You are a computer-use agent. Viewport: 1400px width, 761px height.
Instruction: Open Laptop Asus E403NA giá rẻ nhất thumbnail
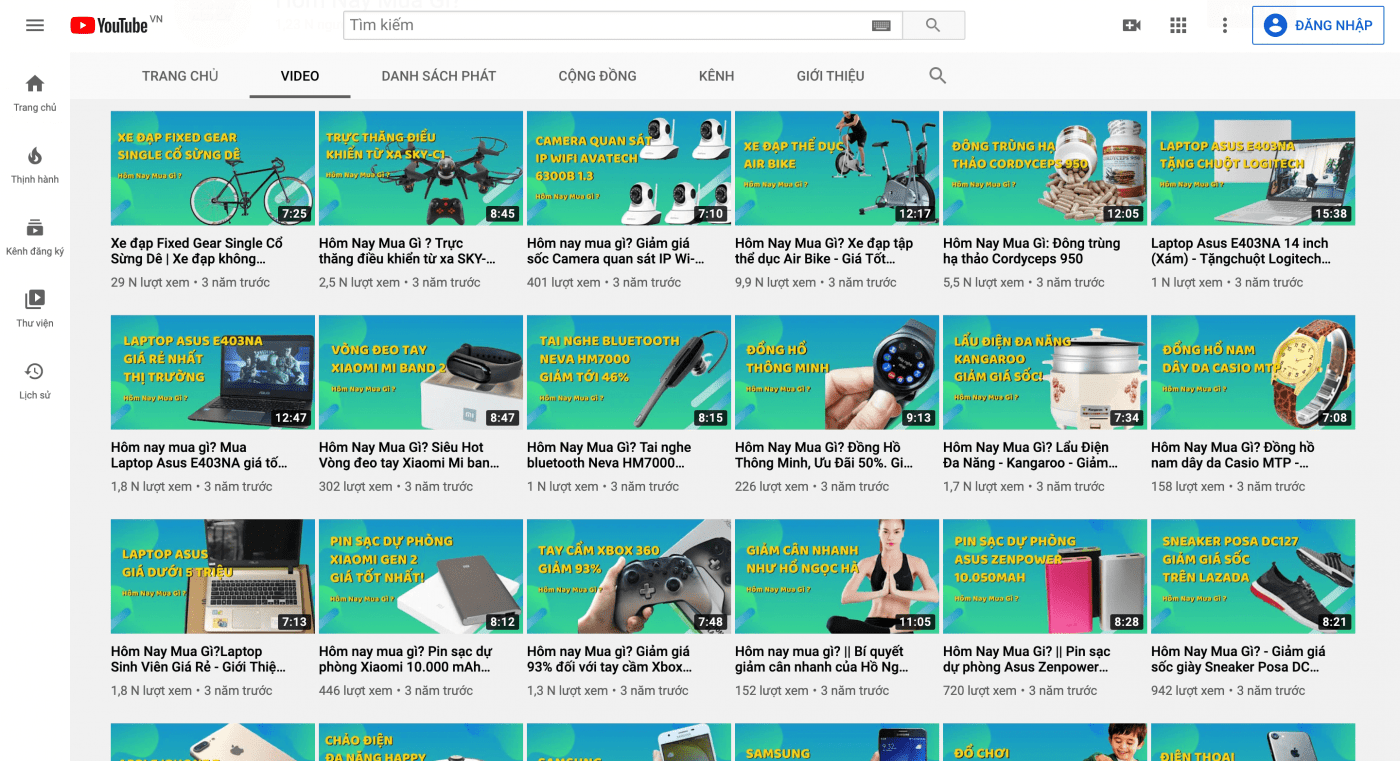pyautogui.click(x=213, y=372)
